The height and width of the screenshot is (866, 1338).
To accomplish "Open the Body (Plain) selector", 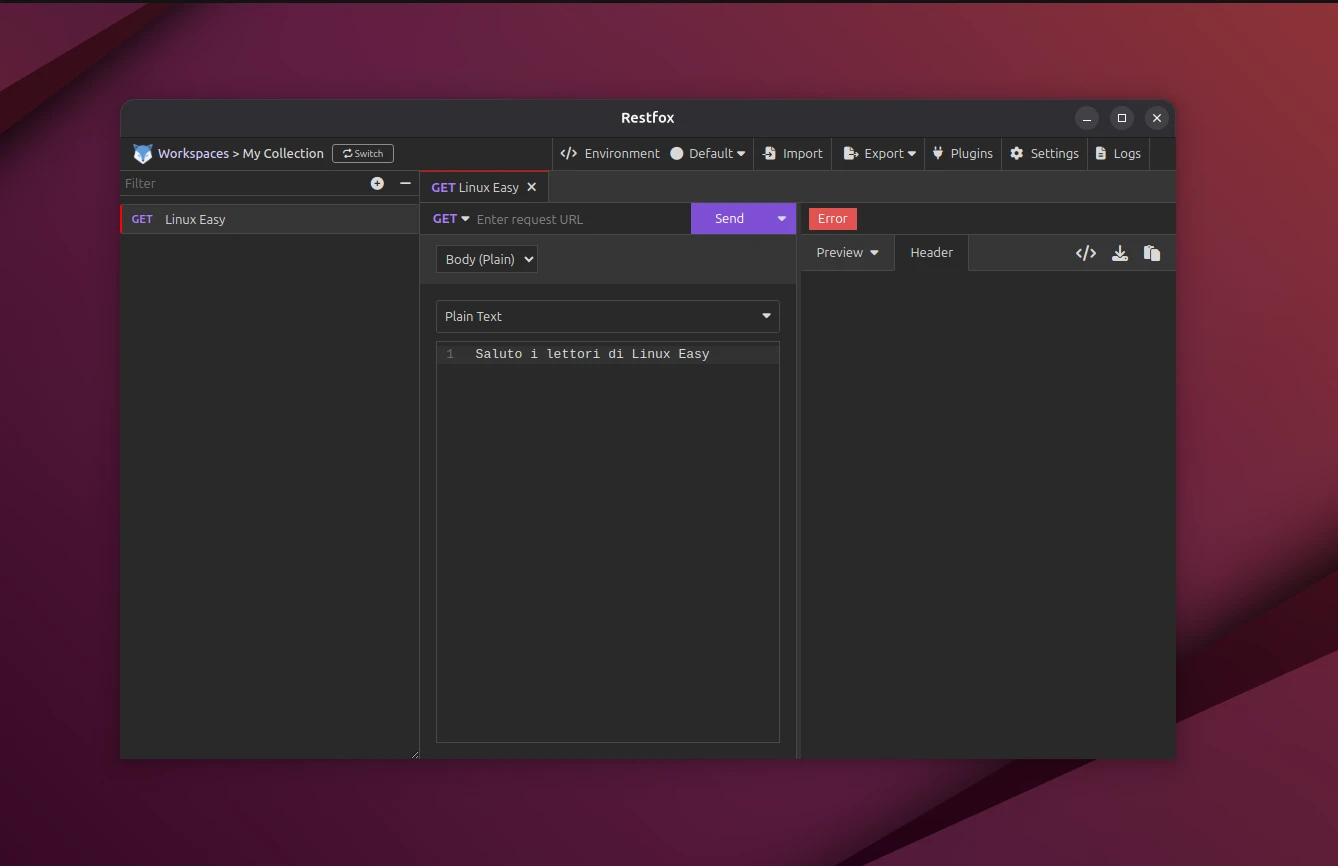I will [487, 260].
